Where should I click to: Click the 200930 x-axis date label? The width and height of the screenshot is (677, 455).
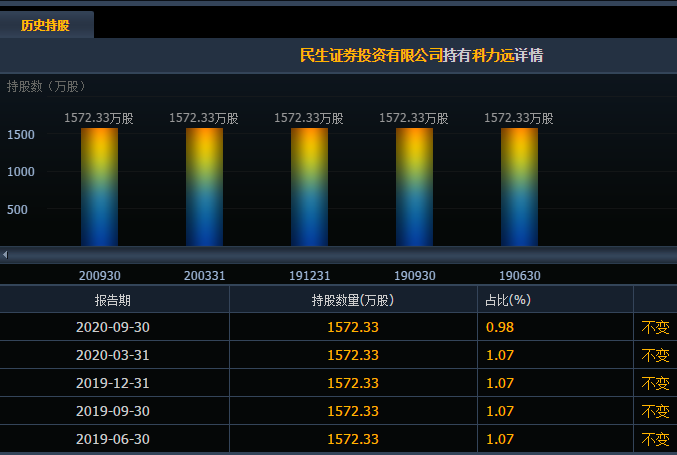pos(100,275)
